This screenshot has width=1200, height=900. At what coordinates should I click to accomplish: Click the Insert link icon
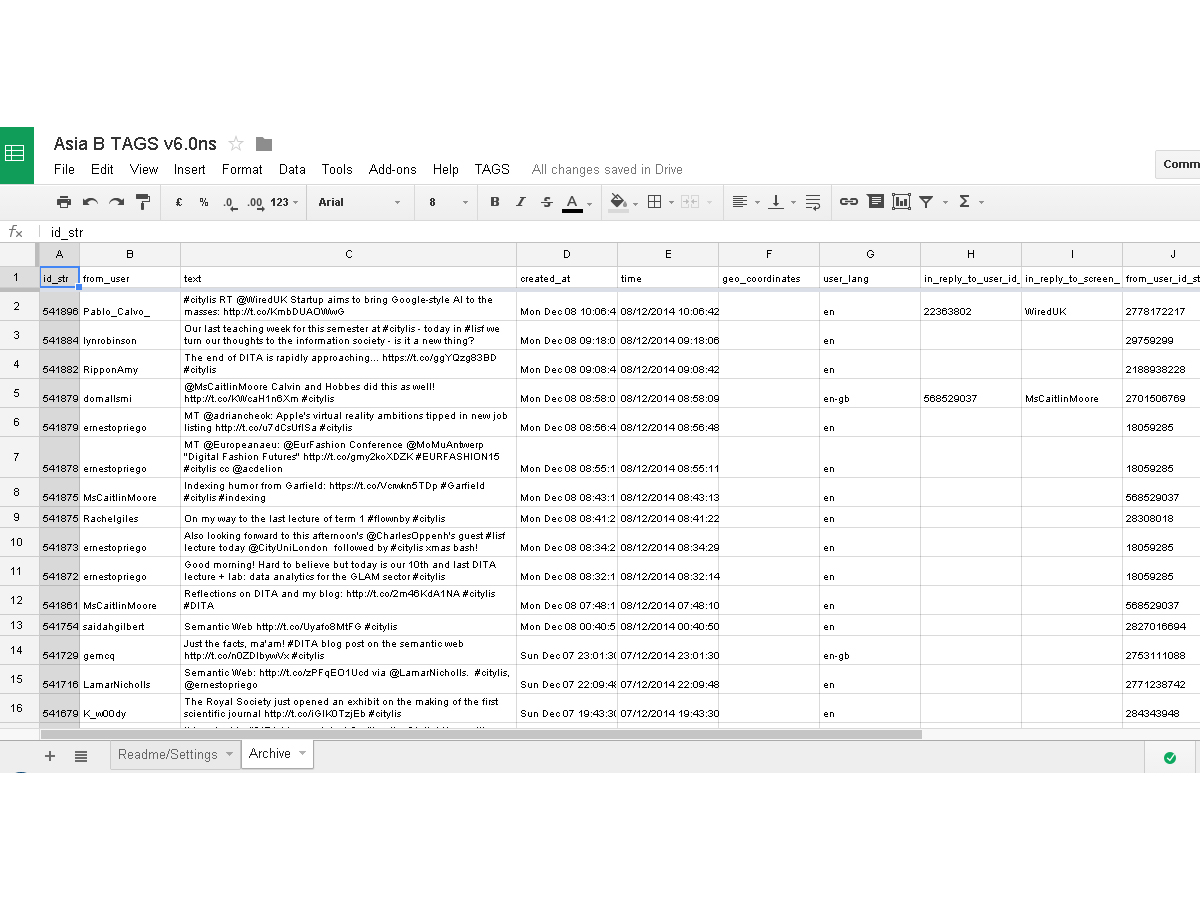point(848,202)
